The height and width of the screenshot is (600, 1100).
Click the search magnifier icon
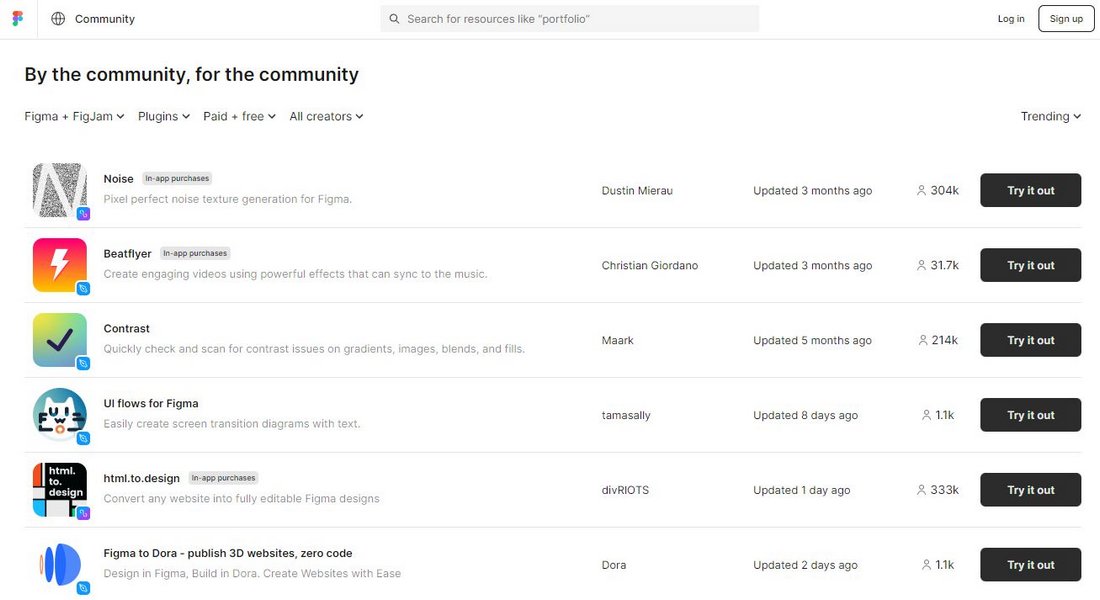tap(394, 19)
